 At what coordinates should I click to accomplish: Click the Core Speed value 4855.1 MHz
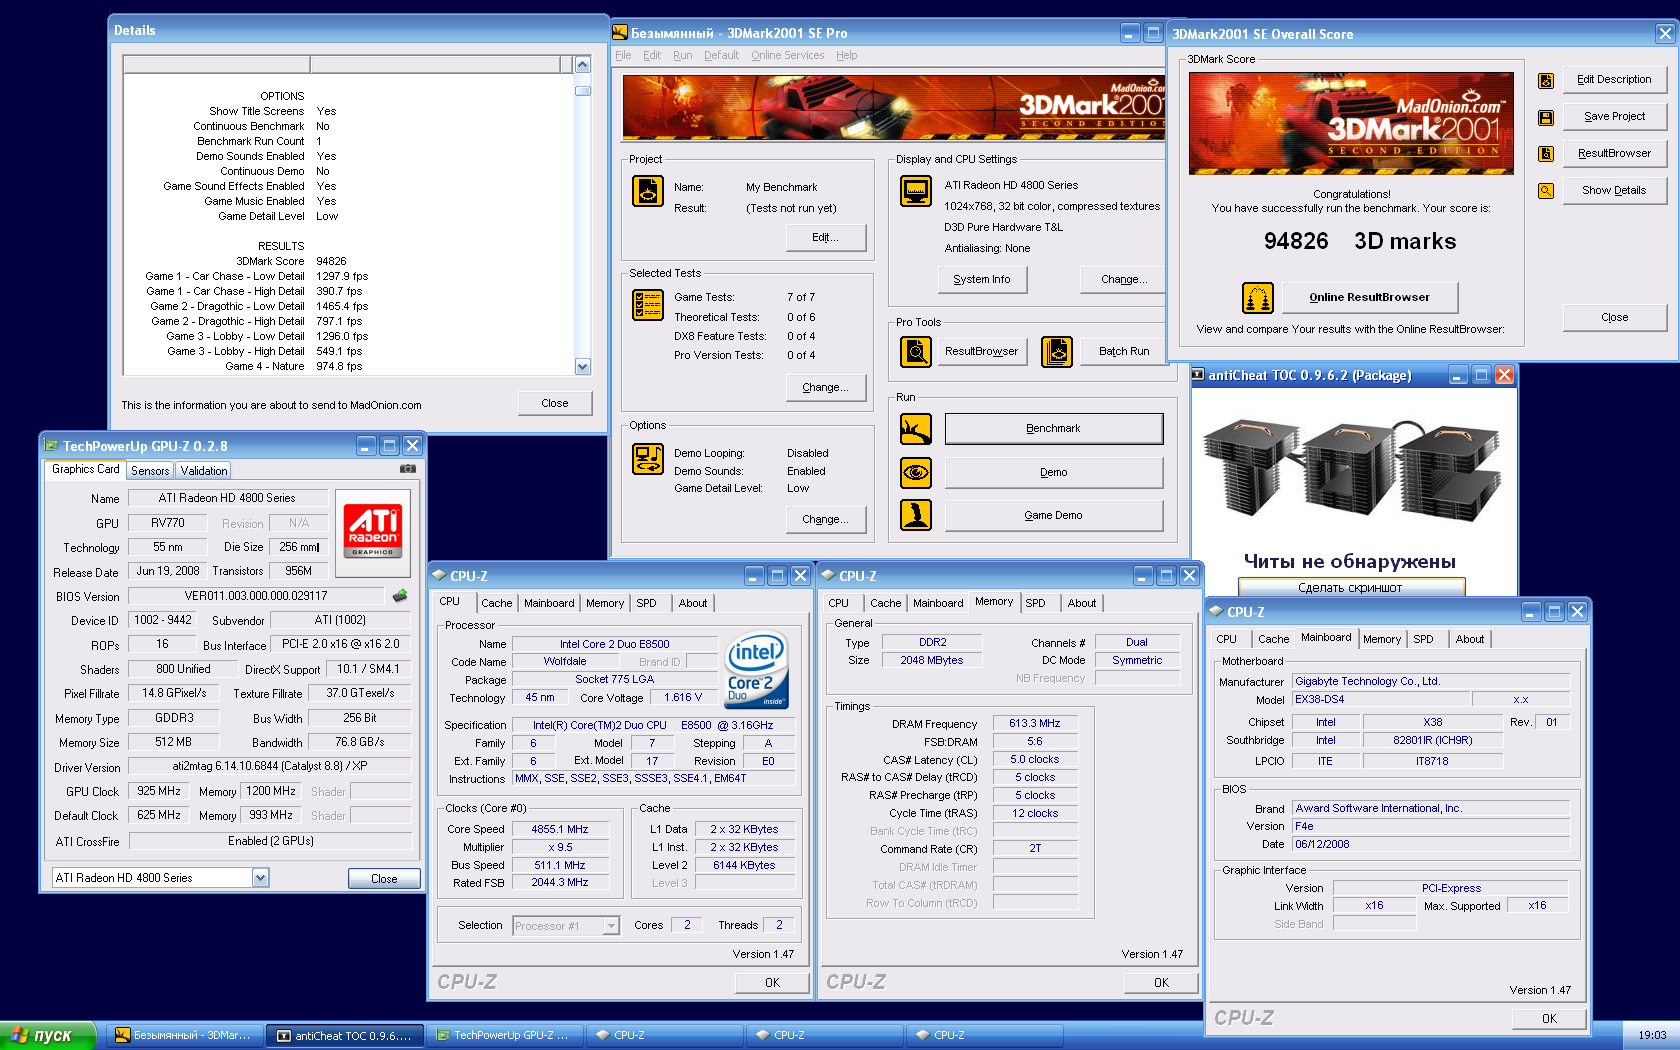pos(560,829)
